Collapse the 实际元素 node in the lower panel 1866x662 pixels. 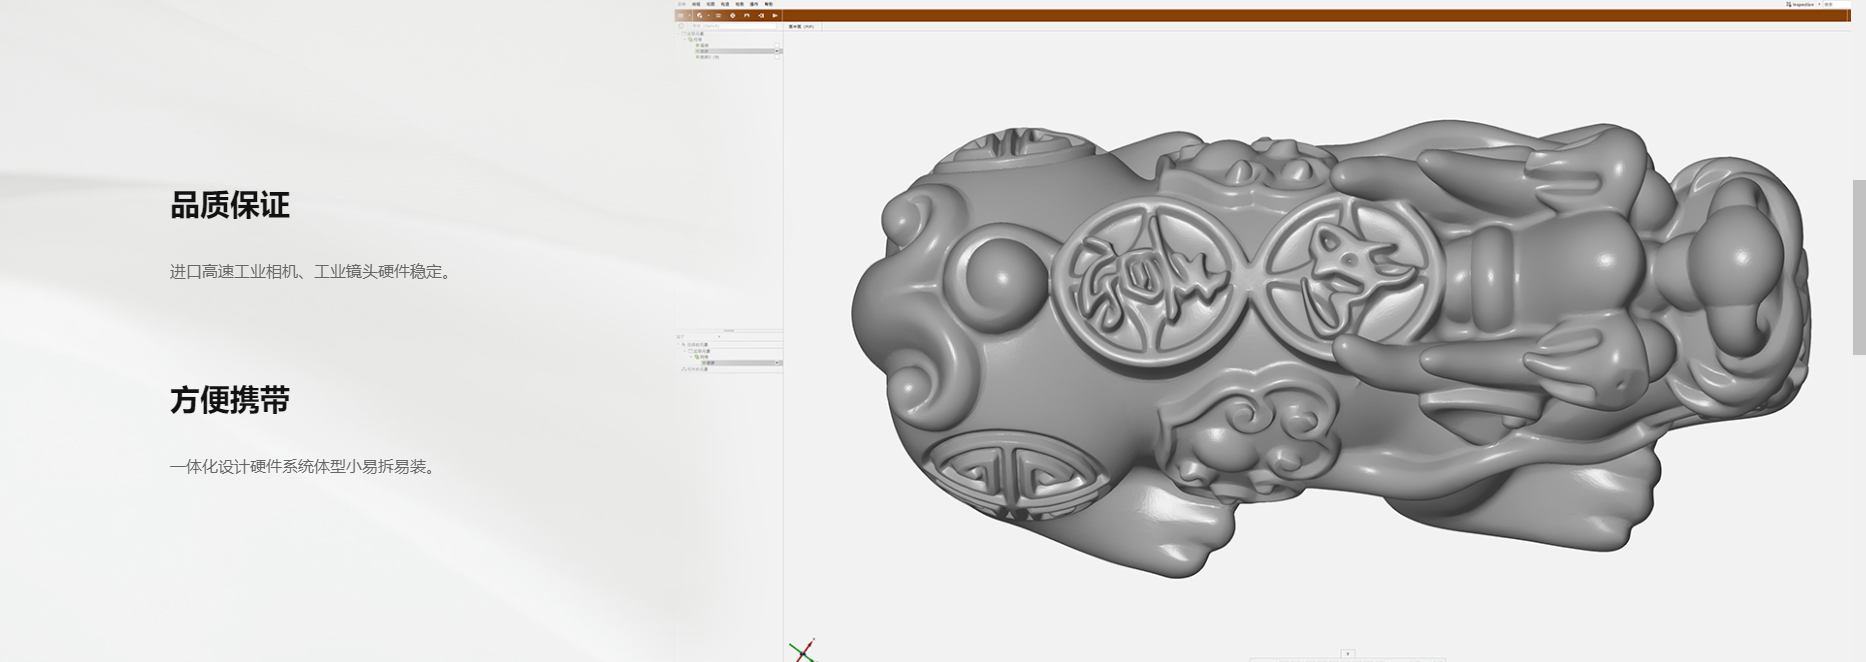(x=685, y=351)
